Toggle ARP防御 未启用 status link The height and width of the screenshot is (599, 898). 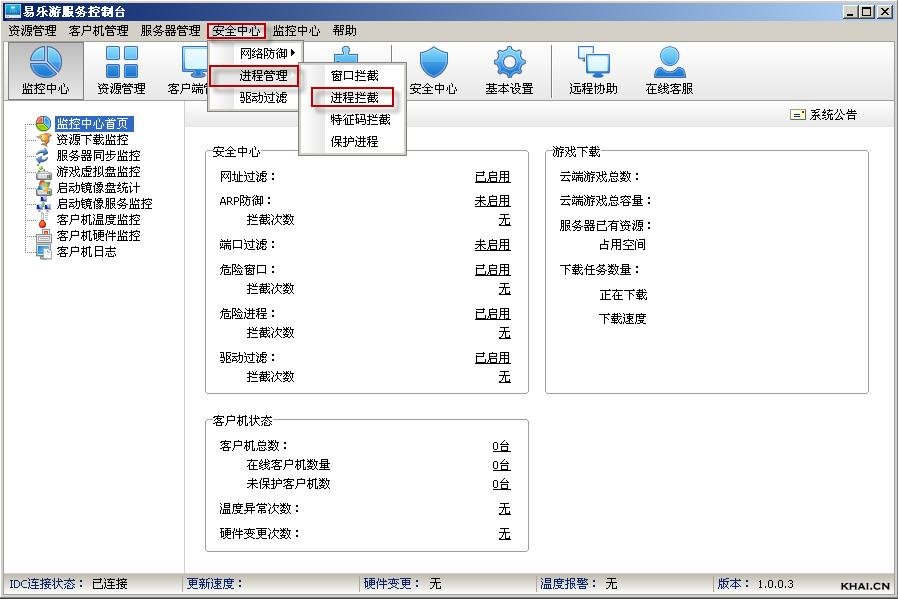click(x=492, y=201)
